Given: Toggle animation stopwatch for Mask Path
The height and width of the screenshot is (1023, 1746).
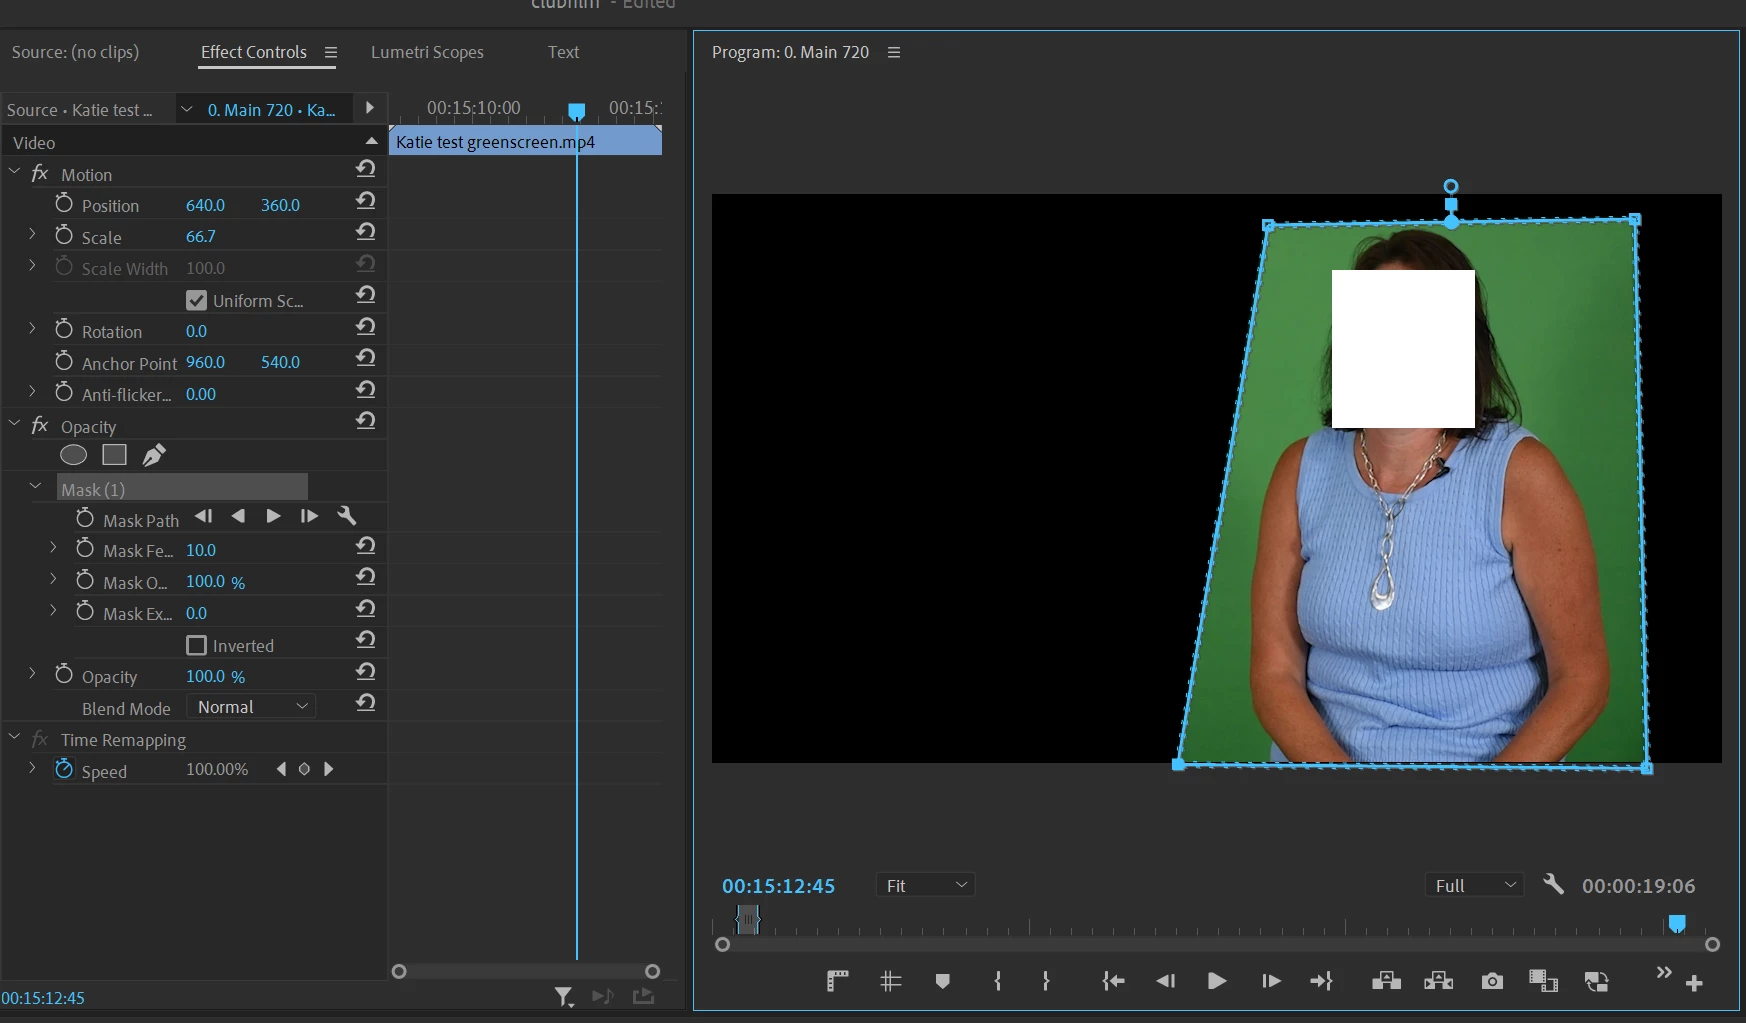Looking at the screenshot, I should coord(85,518).
